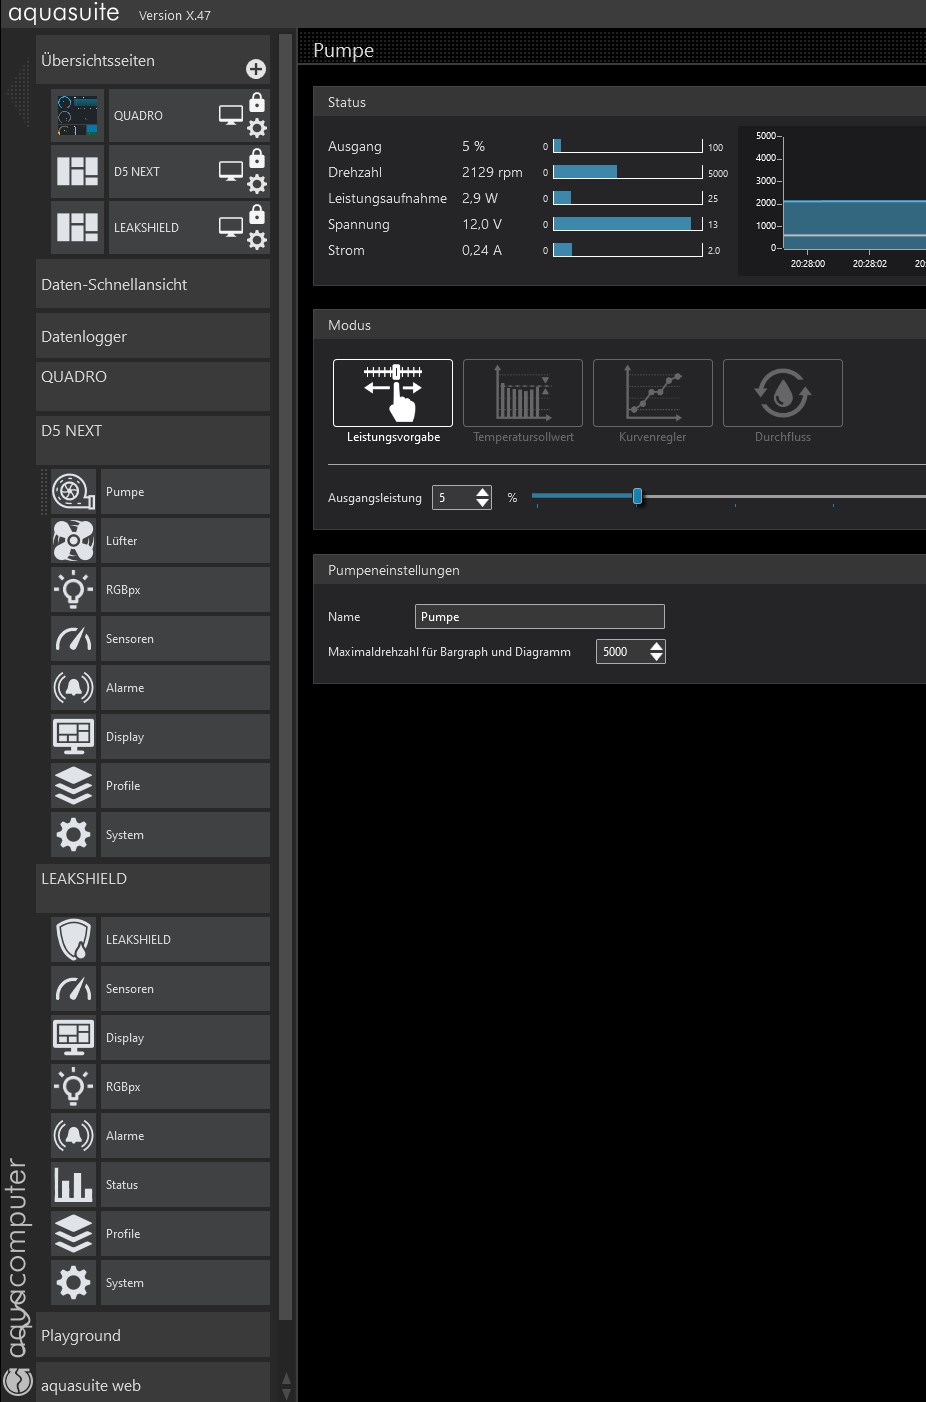Viewport: 926px width, 1402px height.
Task: Select the Kurvenregler mode
Action: tap(653, 393)
